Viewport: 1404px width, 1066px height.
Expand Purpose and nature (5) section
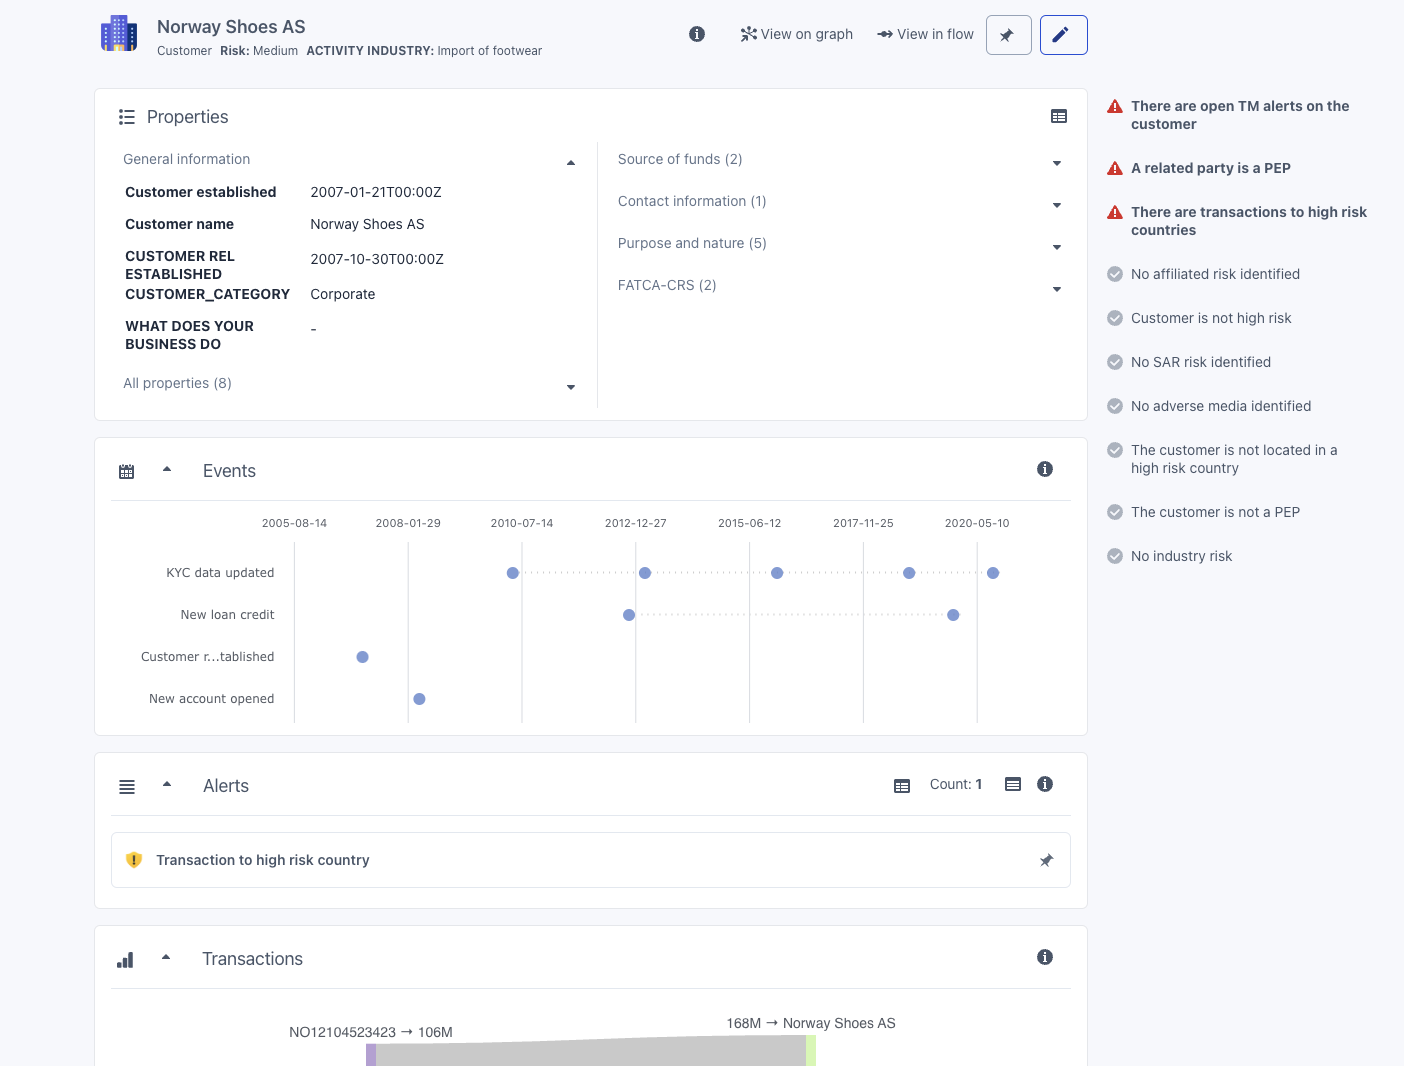point(1057,247)
